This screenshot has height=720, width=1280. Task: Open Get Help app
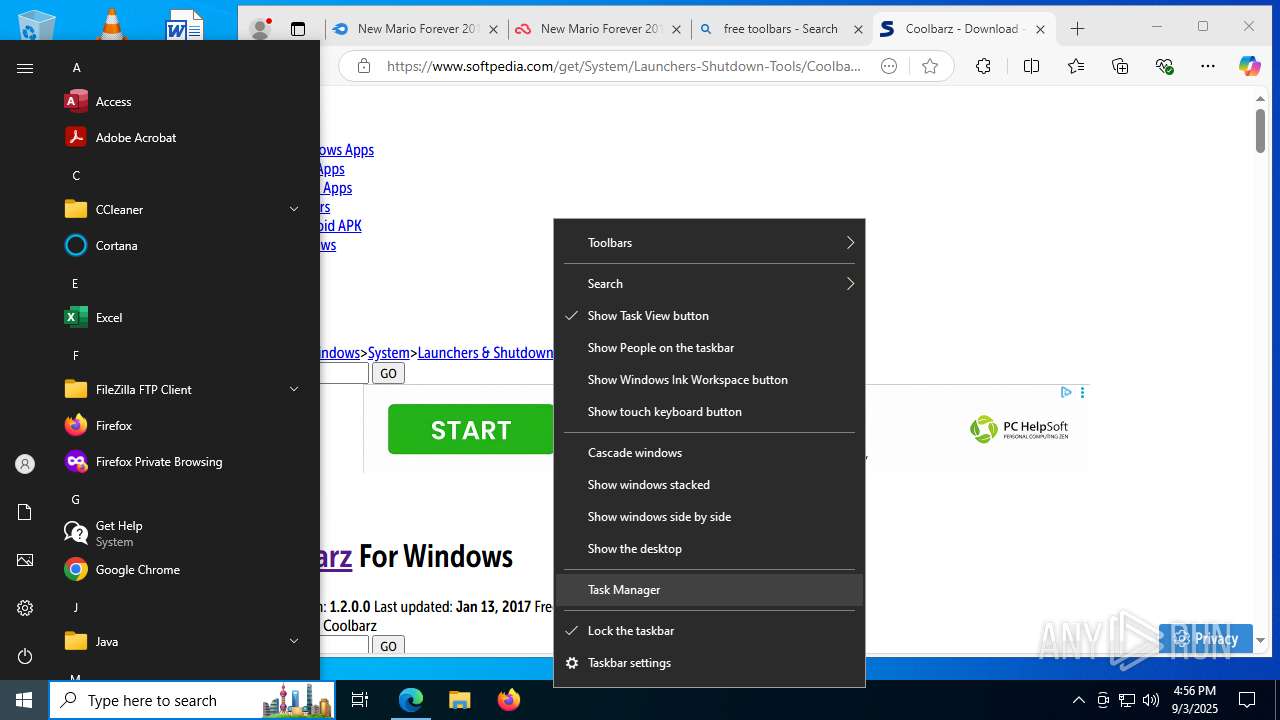(x=180, y=533)
